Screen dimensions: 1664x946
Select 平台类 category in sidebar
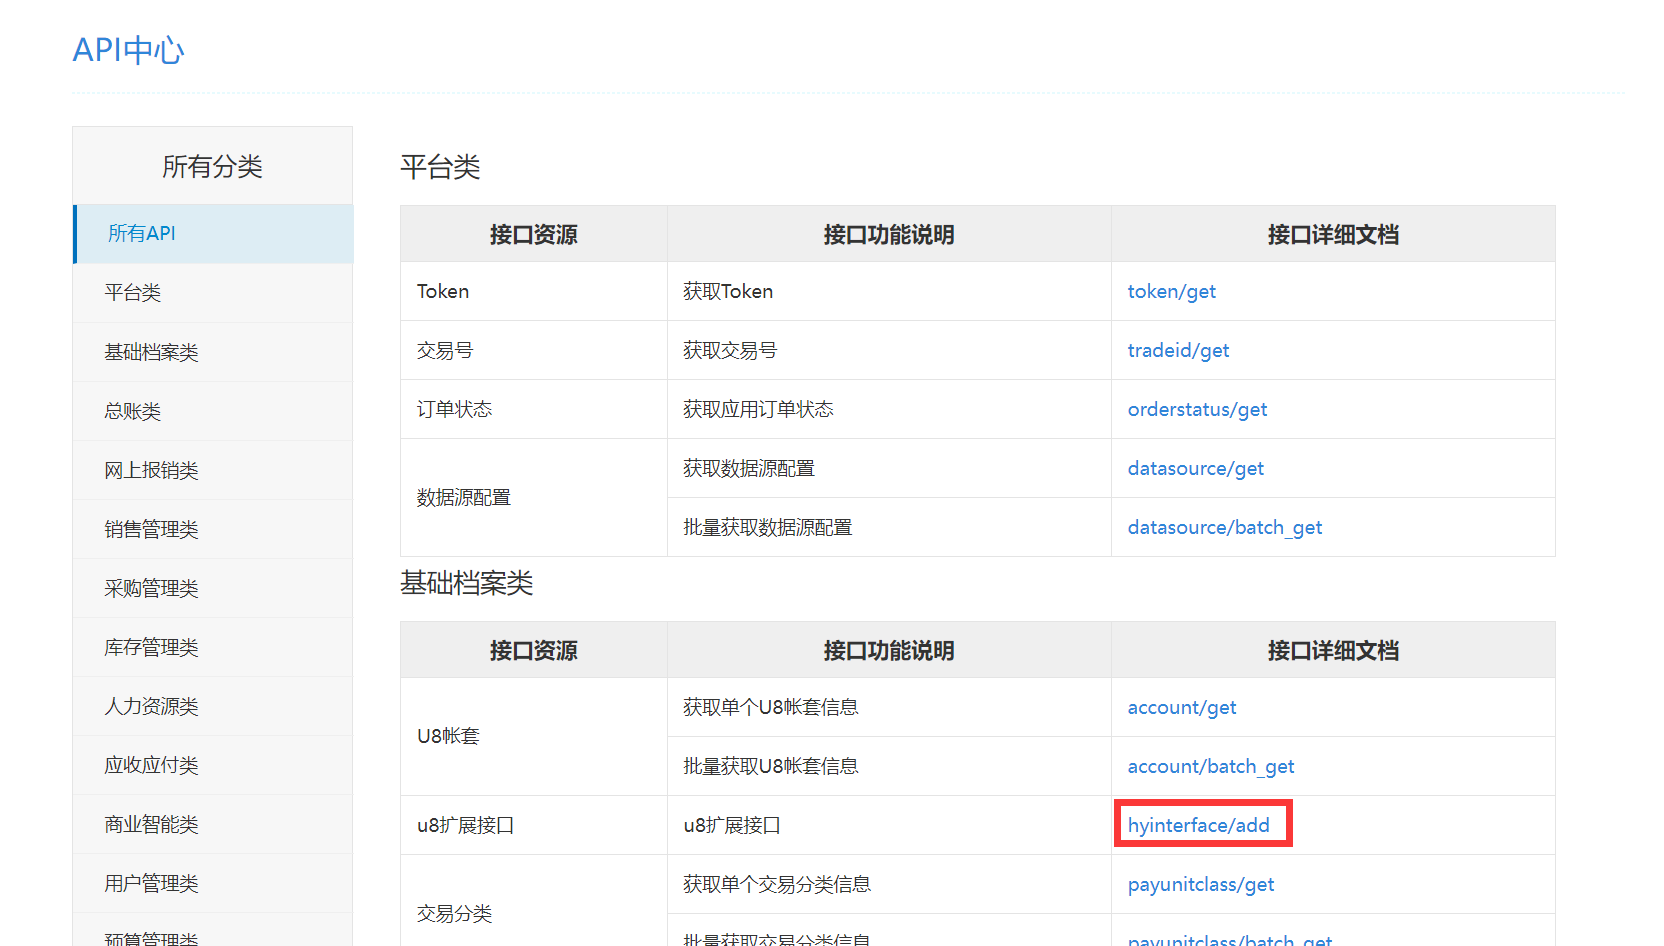pos(133,293)
